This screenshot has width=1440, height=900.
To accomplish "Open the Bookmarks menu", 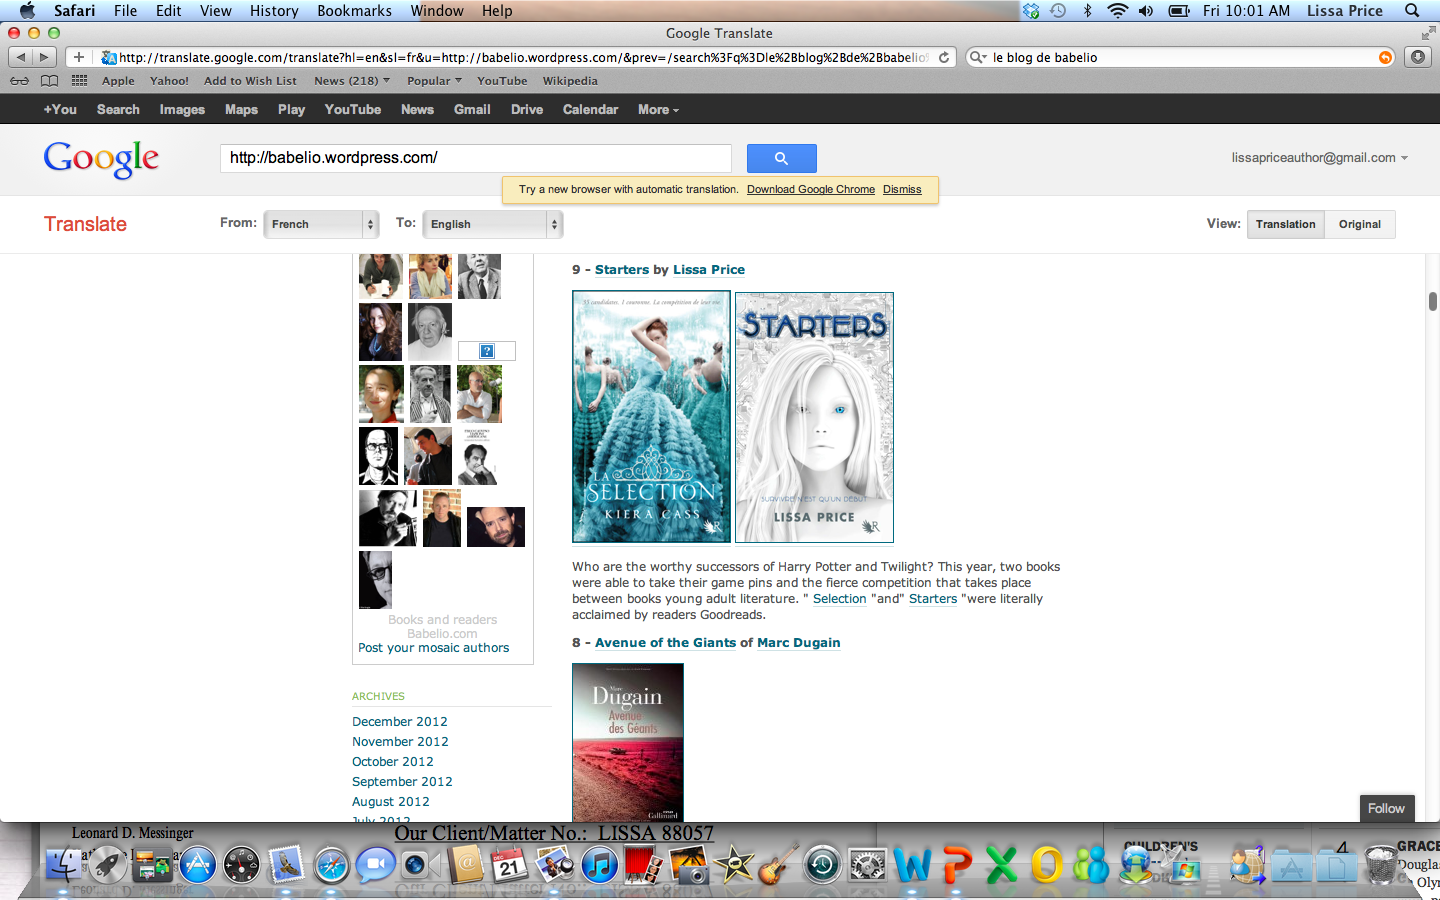I will point(355,11).
